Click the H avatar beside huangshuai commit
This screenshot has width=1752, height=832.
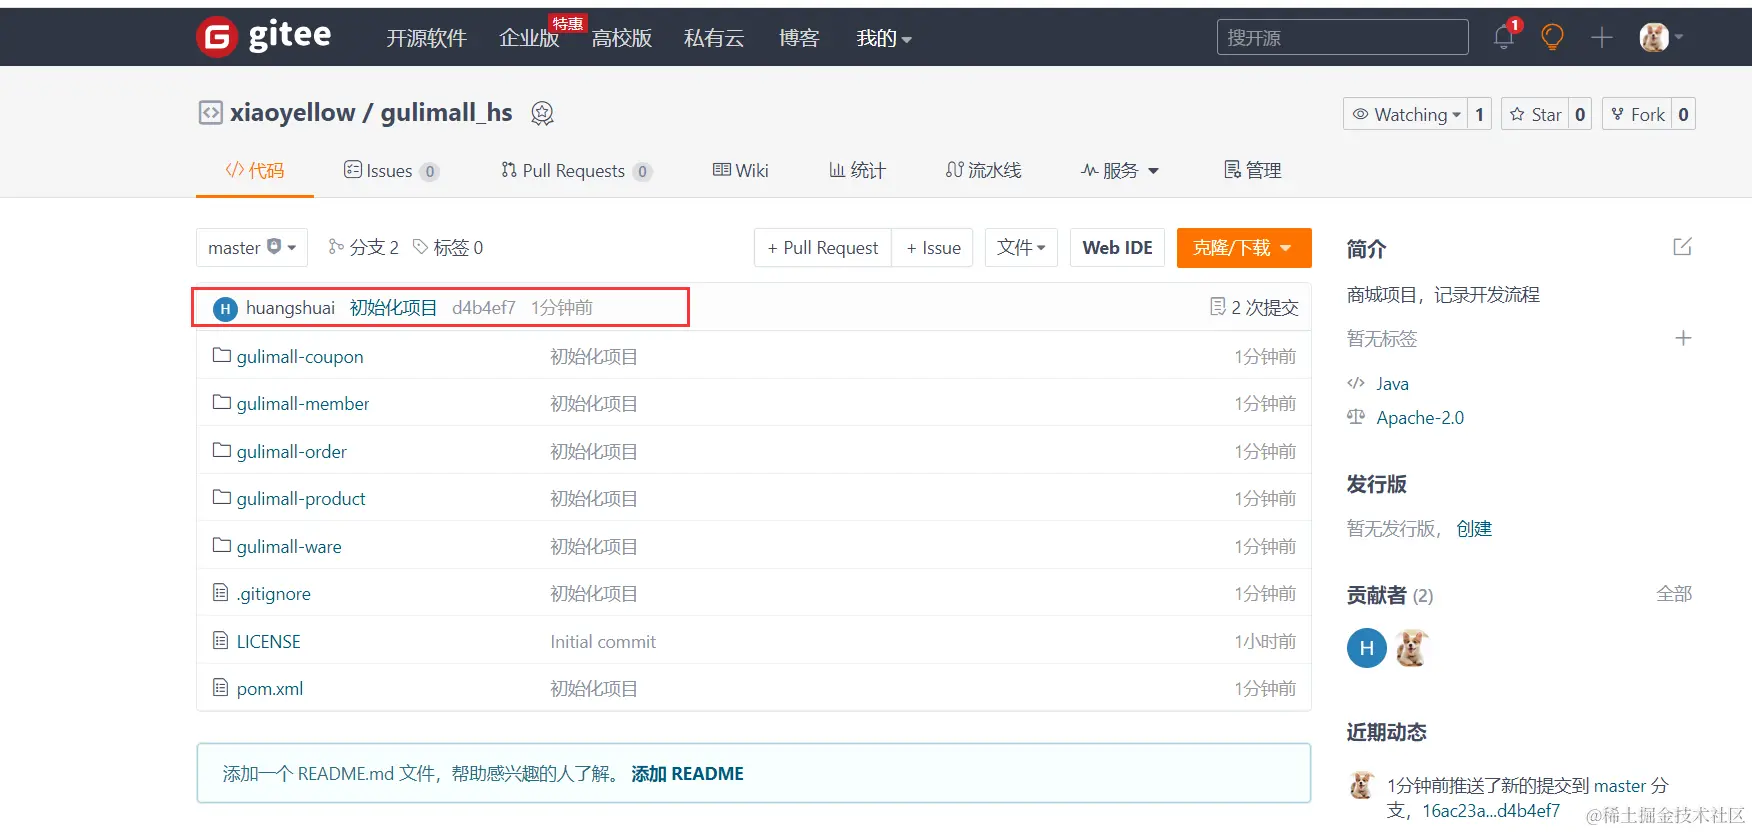225,309
